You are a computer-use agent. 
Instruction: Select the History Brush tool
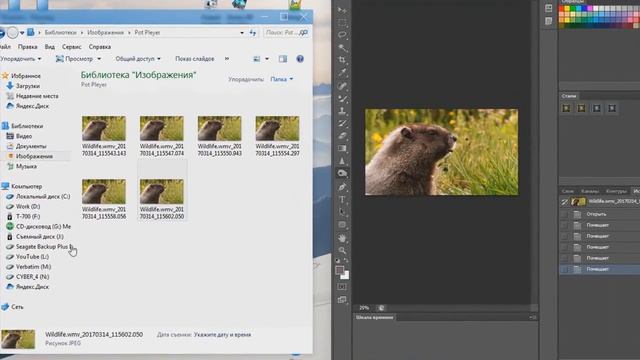[342, 123]
